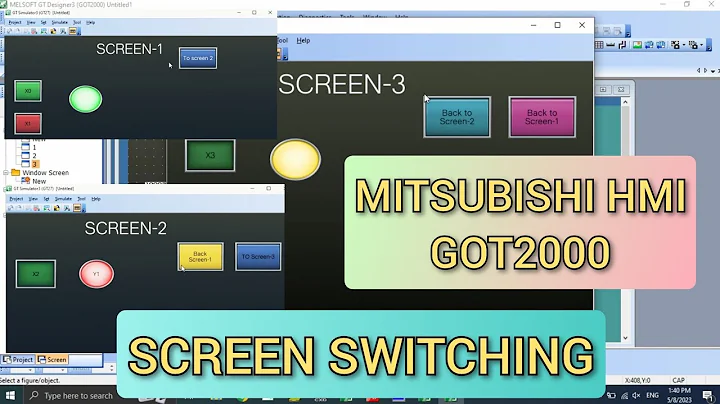The width and height of the screenshot is (720, 404).
Task: Click crossed-box icon at panel top right
Action: pyautogui.click(x=621, y=90)
